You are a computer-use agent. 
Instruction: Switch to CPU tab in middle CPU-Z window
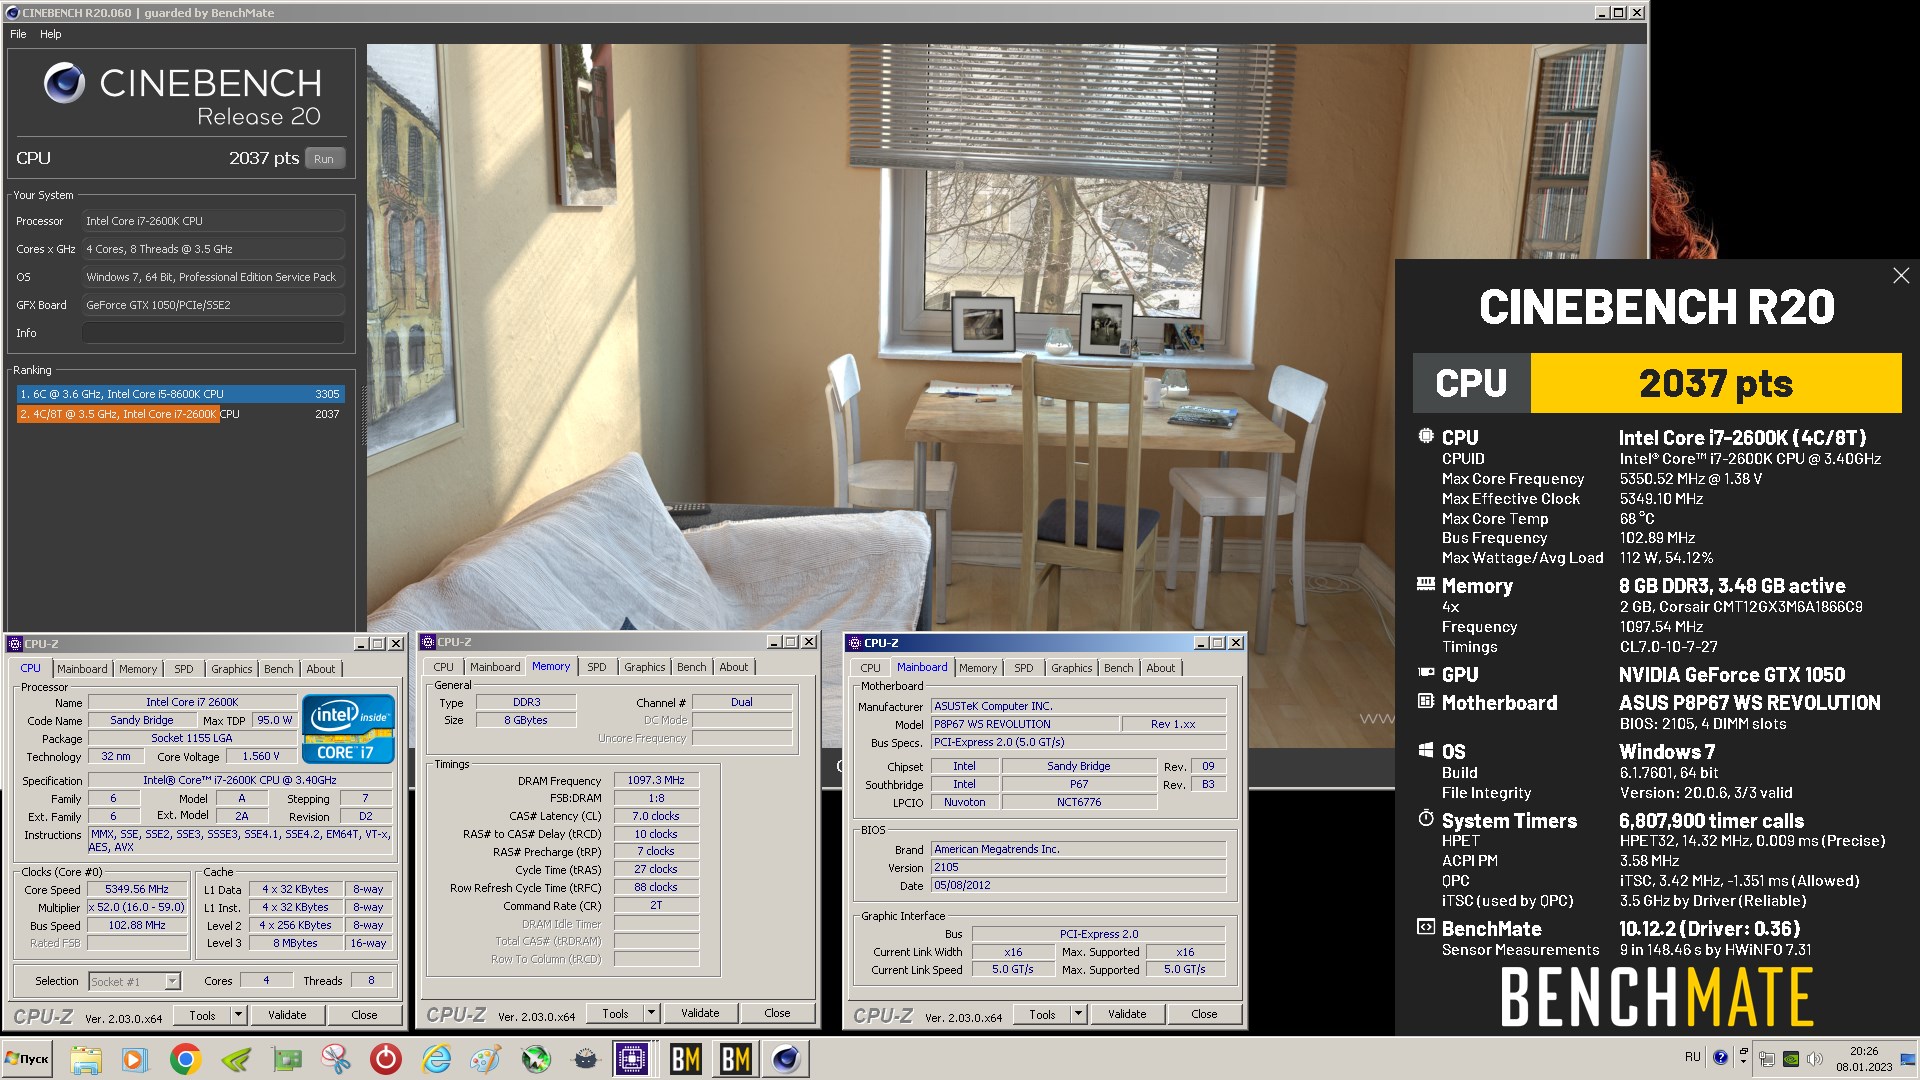[x=444, y=667]
